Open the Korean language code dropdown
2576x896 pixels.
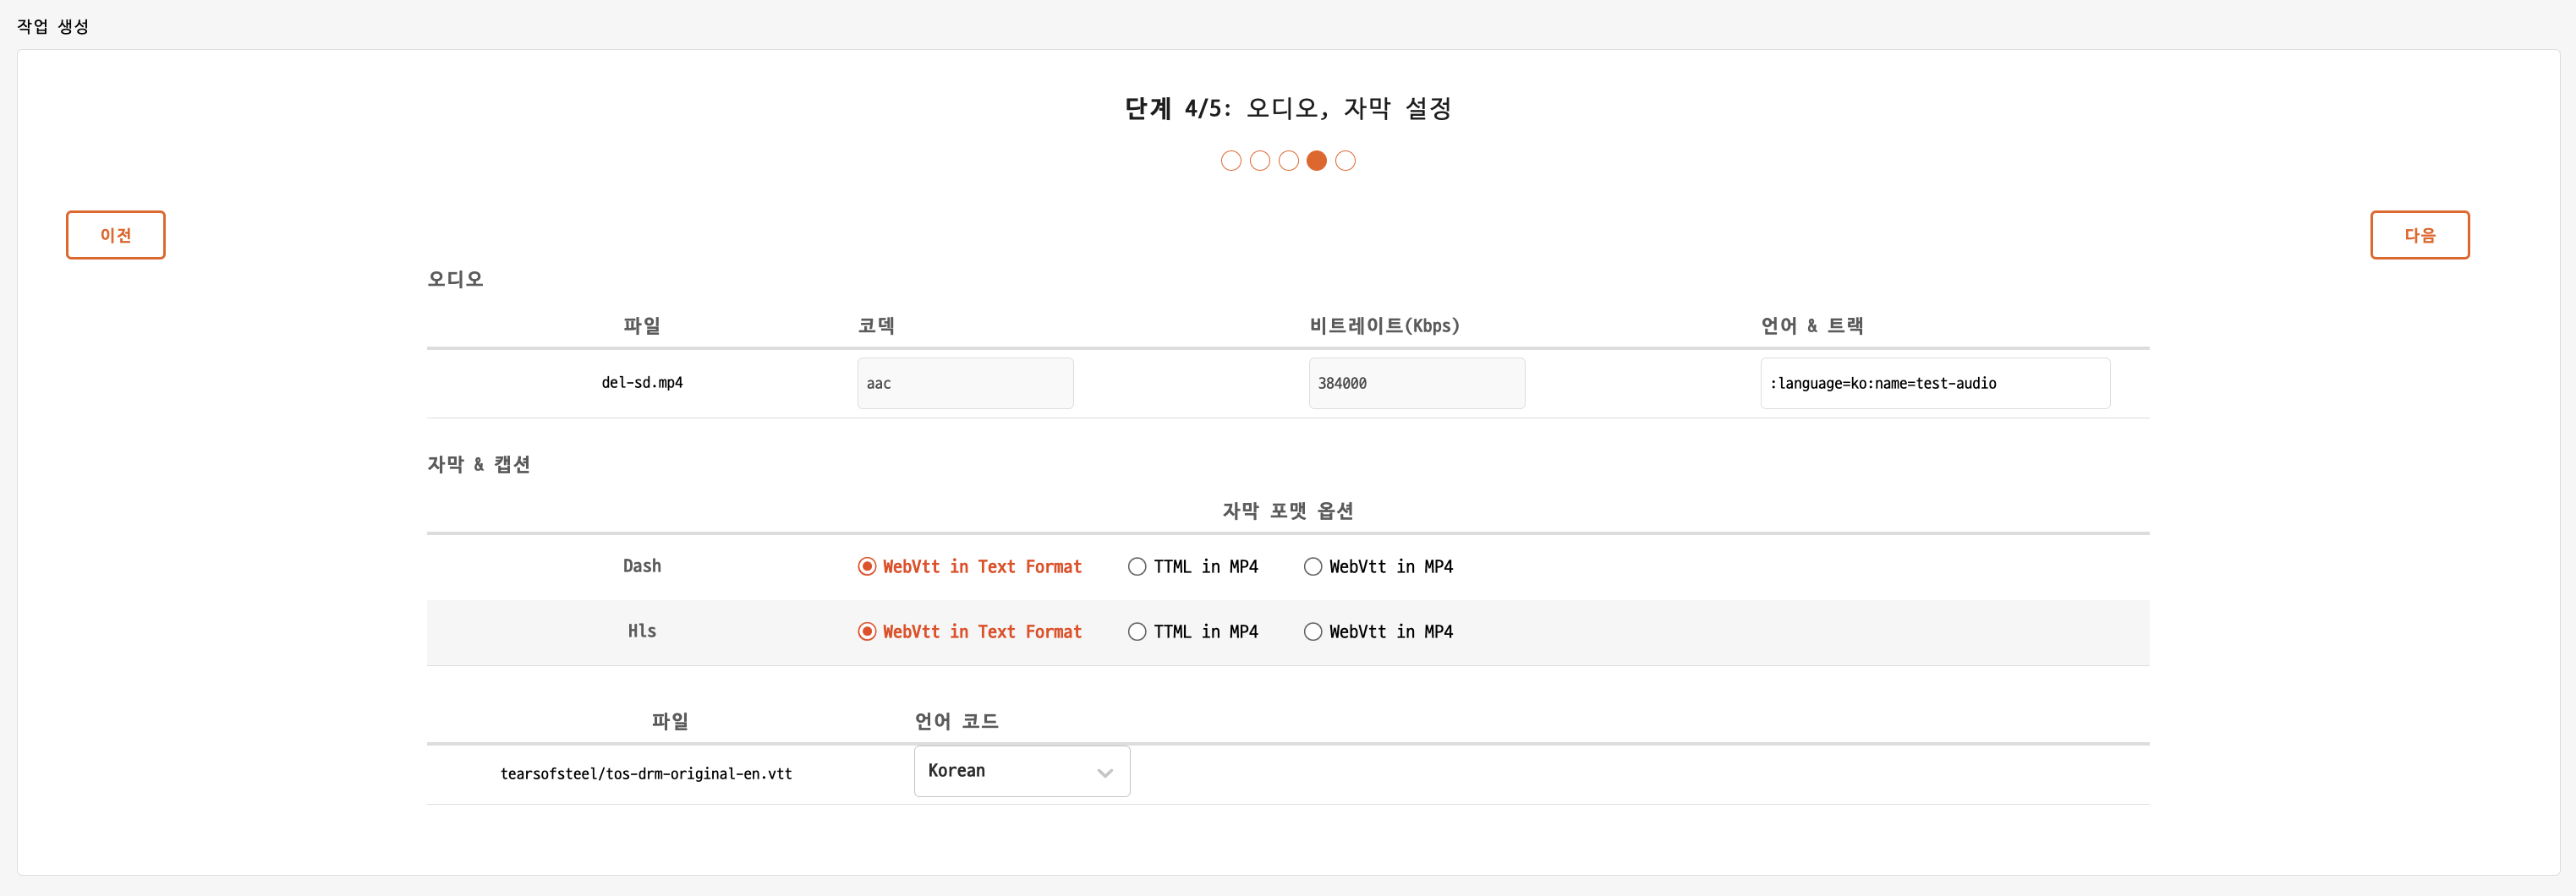click(x=1020, y=771)
